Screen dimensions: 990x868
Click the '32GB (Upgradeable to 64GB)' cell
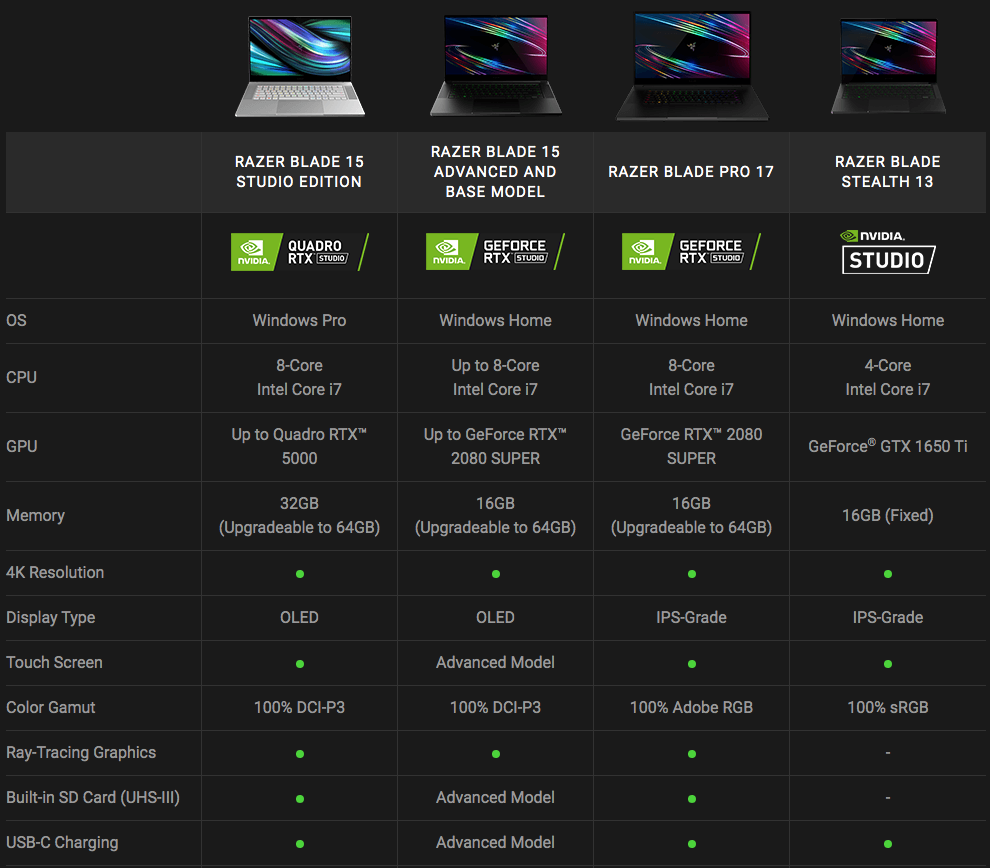point(299,515)
